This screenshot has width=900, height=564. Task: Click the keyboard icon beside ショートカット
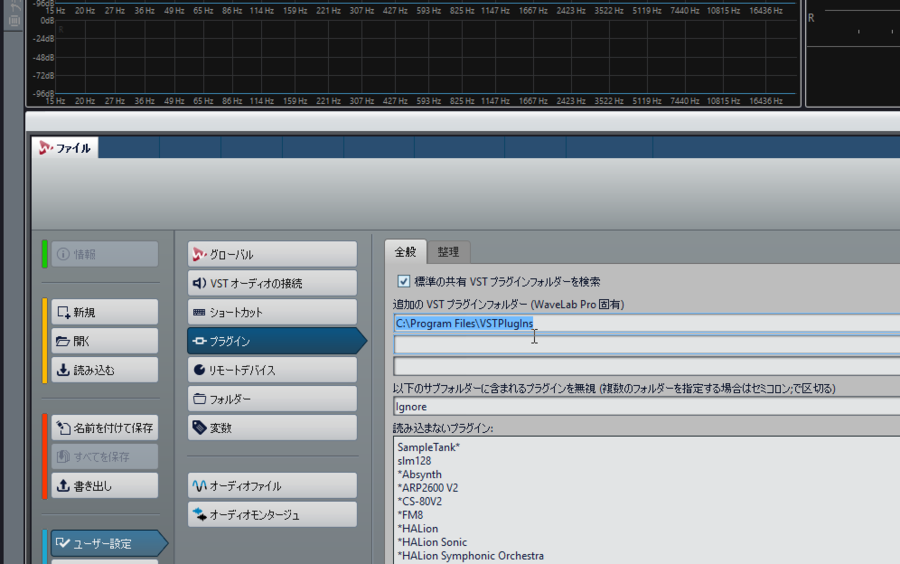tap(199, 312)
